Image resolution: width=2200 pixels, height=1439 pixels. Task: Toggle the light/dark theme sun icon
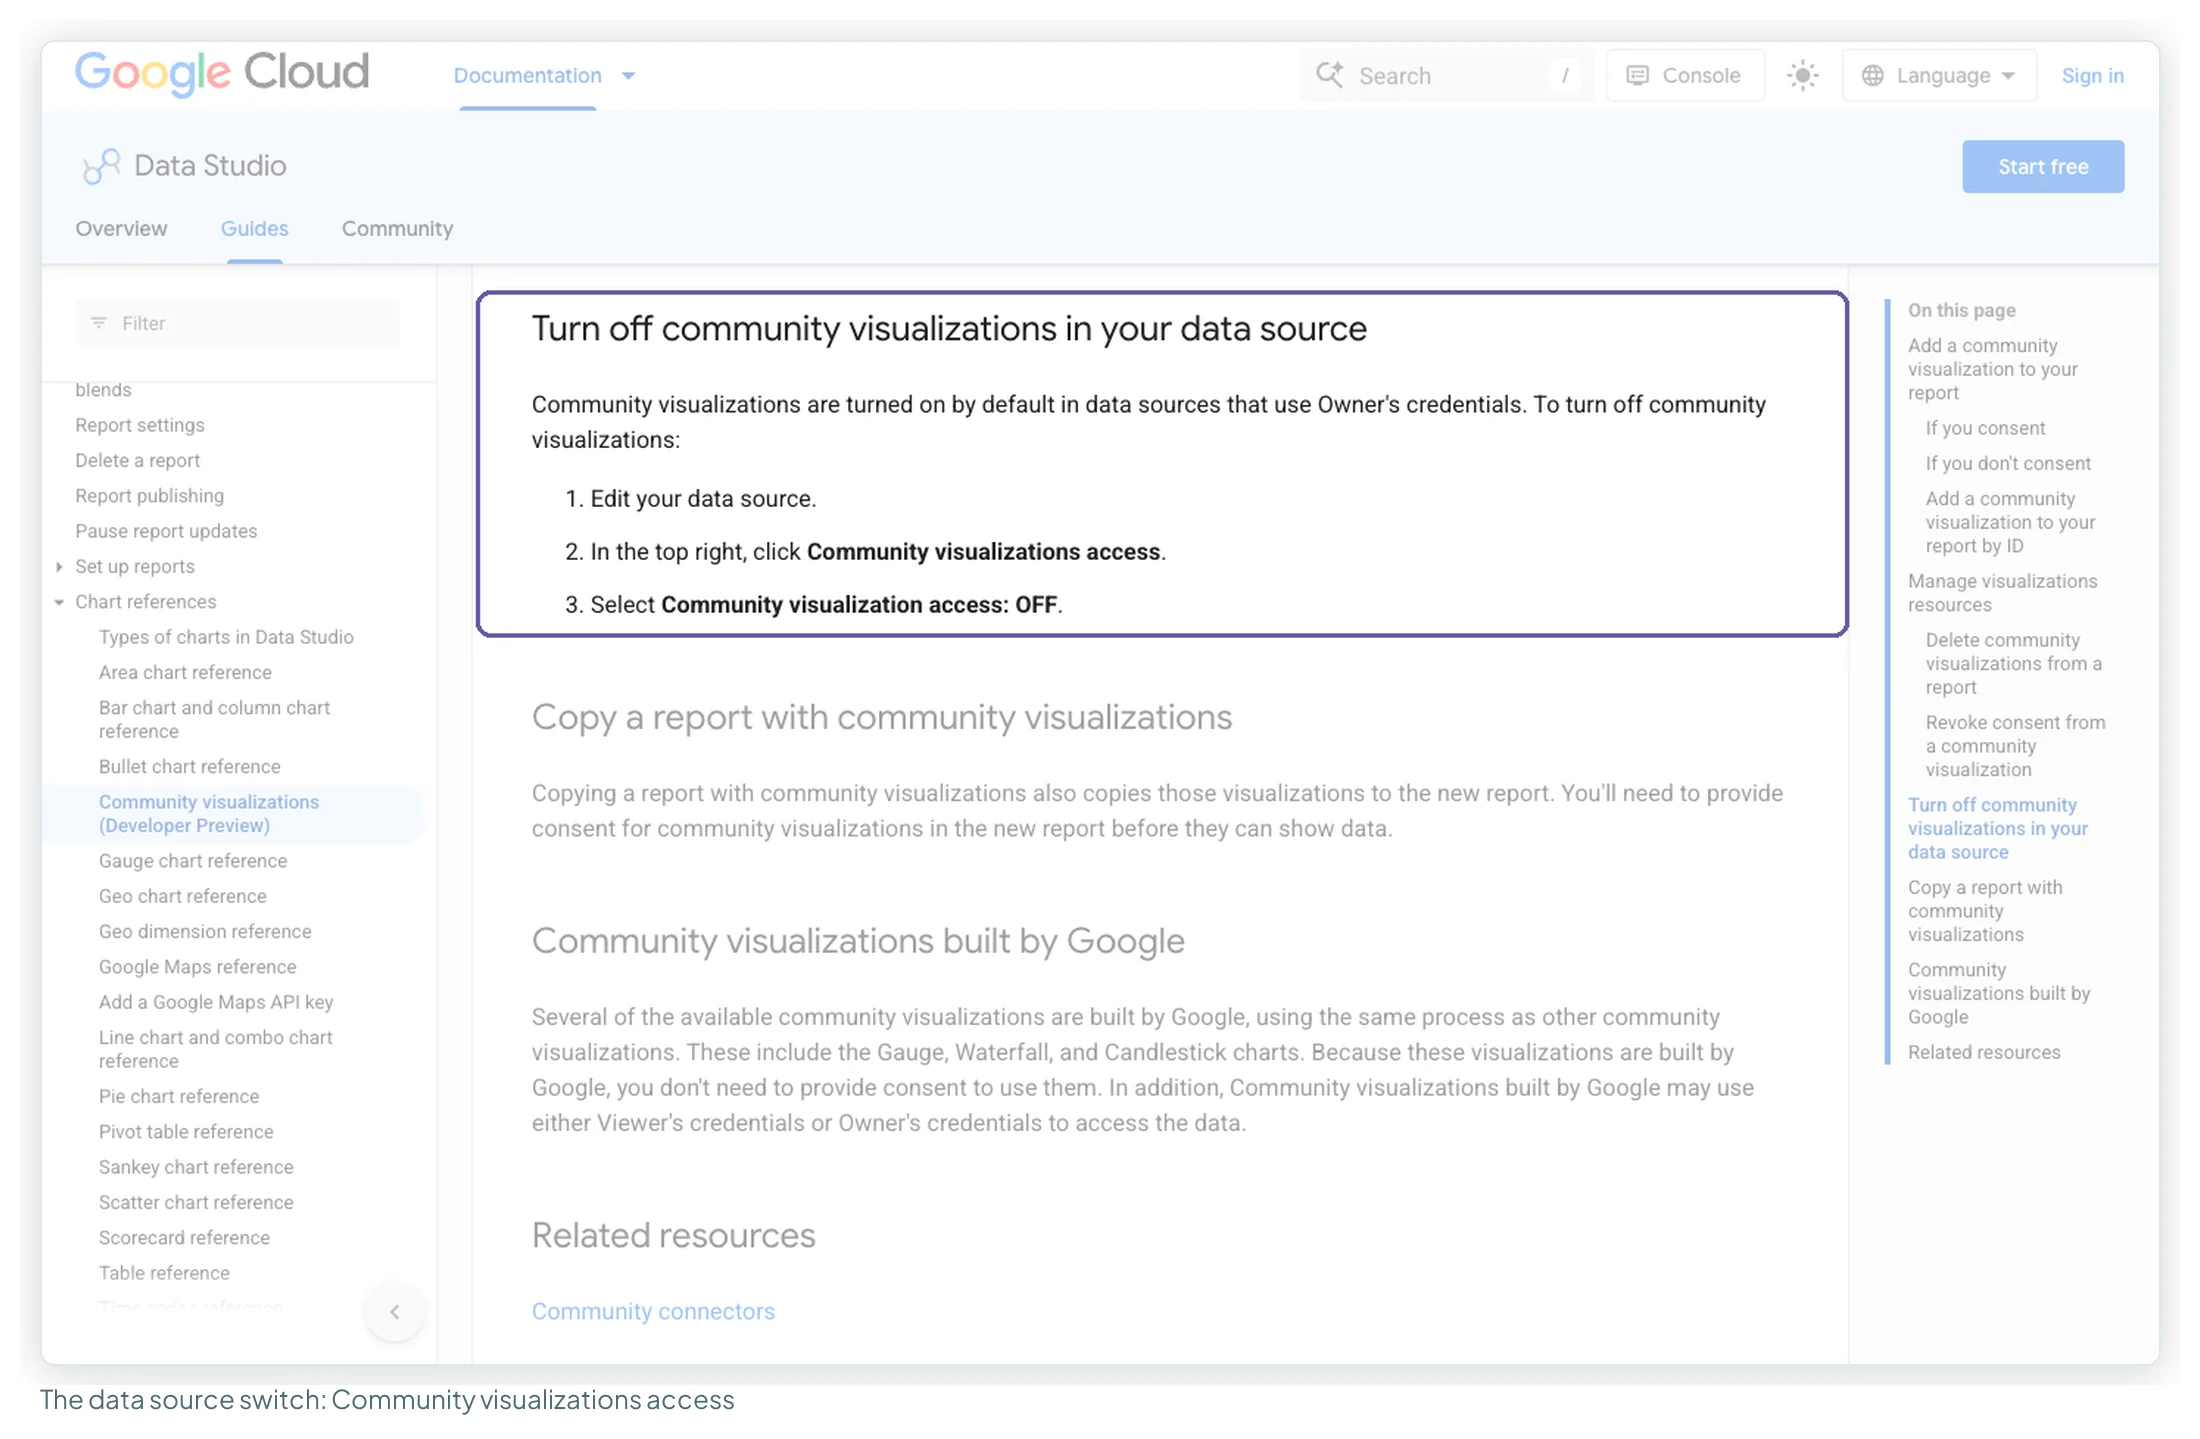(x=1802, y=76)
